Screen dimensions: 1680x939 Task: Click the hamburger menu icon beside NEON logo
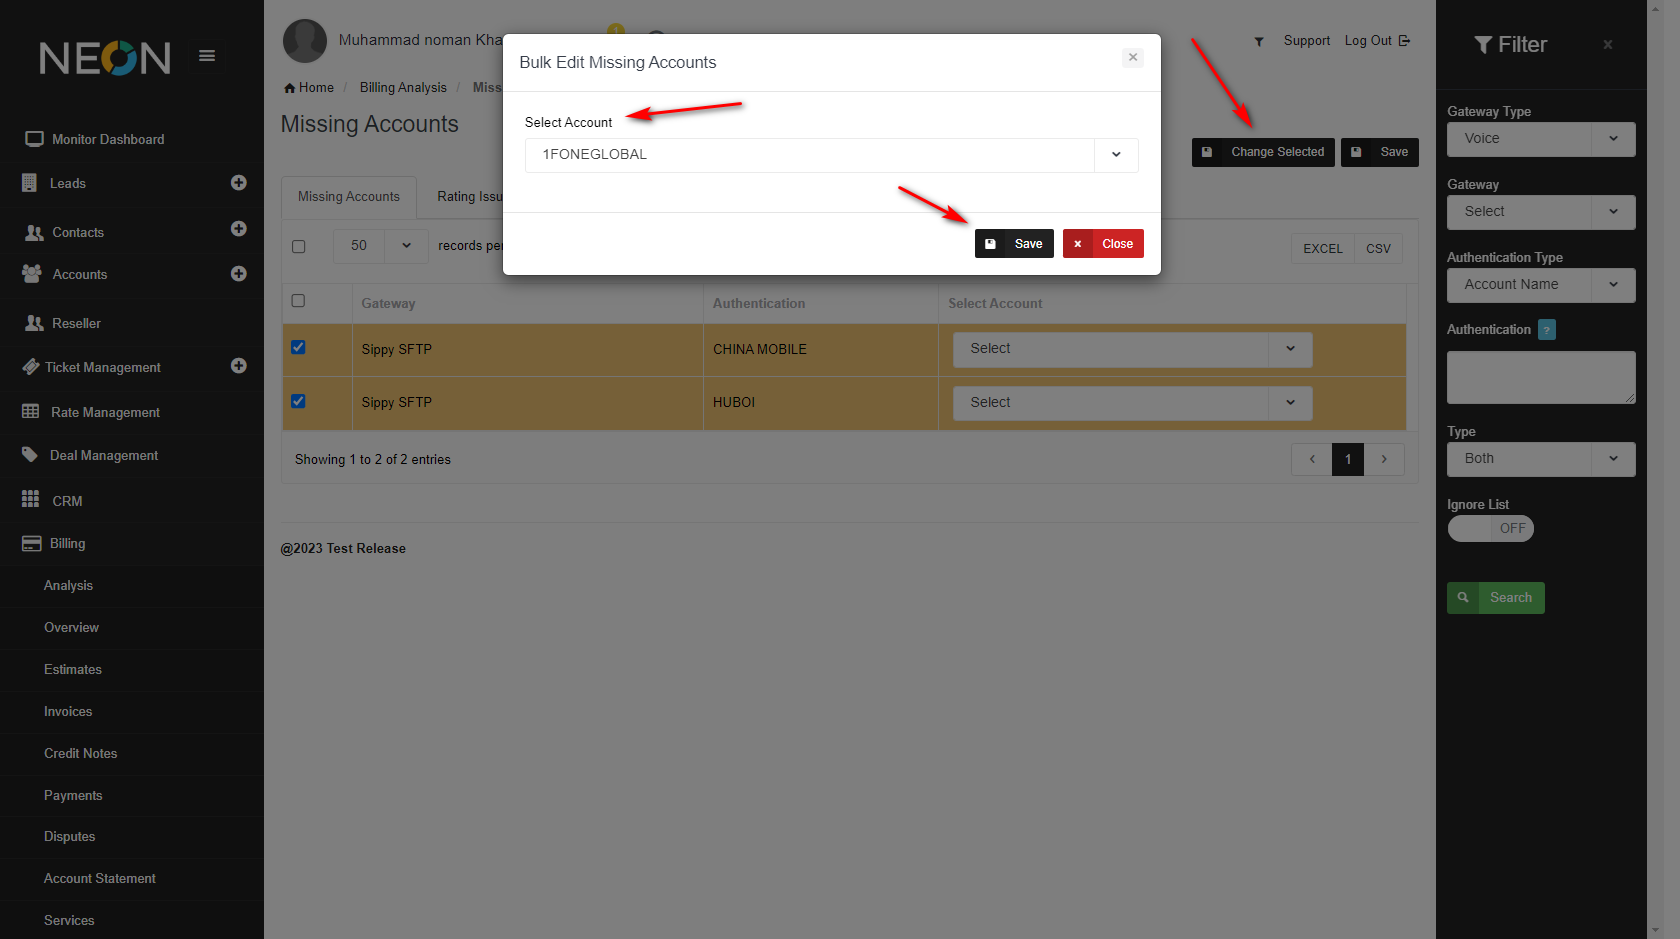tap(207, 56)
